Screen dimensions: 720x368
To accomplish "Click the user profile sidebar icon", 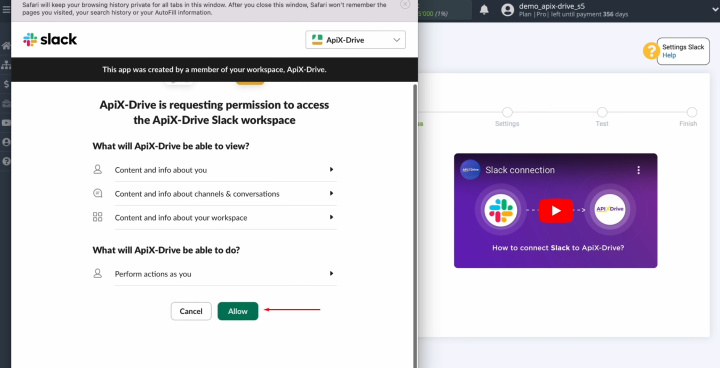I will 6,142.
